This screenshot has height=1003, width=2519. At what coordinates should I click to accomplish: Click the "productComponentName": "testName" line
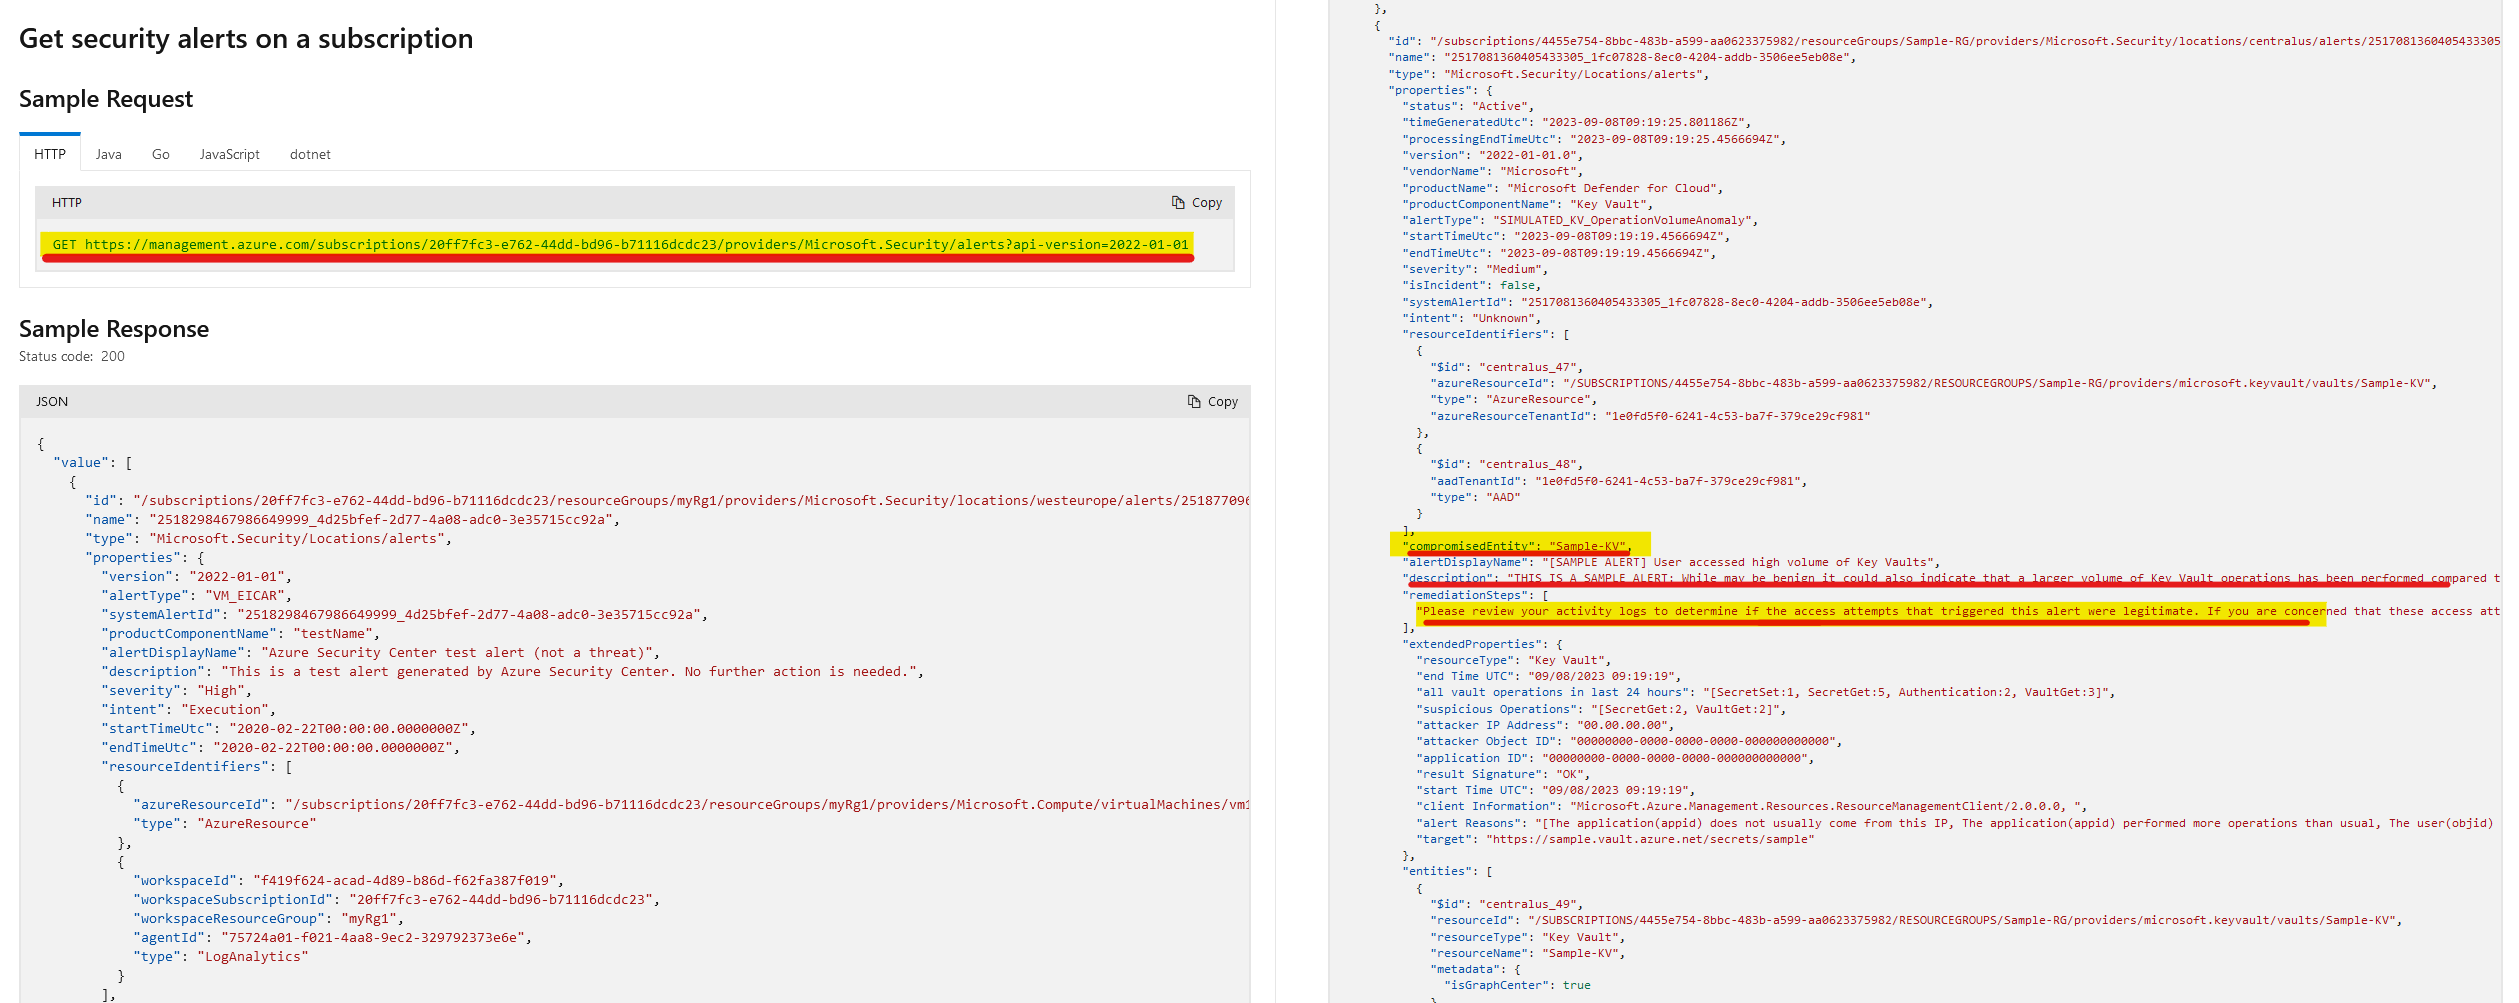241,633
